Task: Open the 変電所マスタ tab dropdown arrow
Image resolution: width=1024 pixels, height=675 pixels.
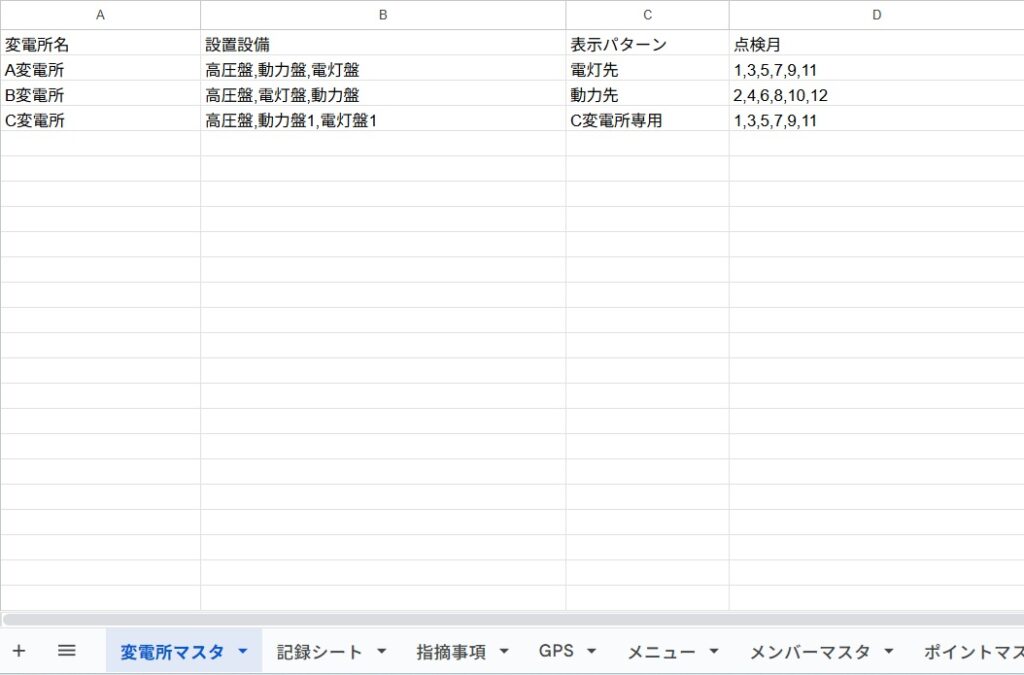Action: 242,652
